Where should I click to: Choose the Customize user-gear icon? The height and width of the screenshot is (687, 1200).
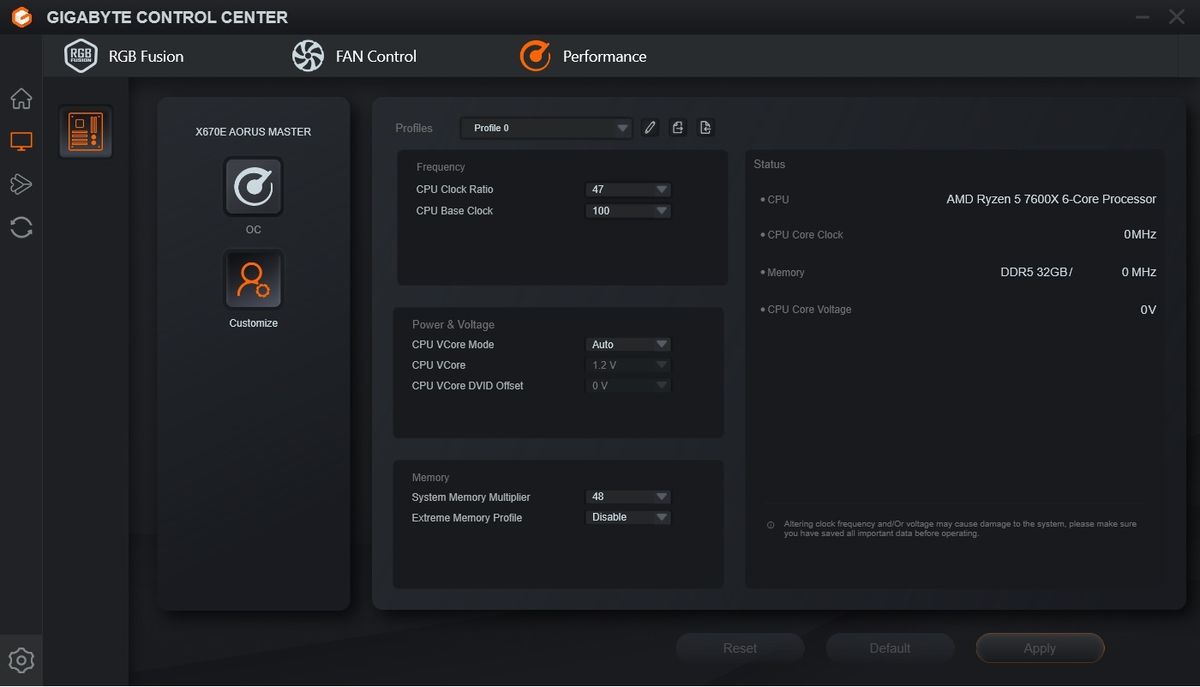[253, 280]
